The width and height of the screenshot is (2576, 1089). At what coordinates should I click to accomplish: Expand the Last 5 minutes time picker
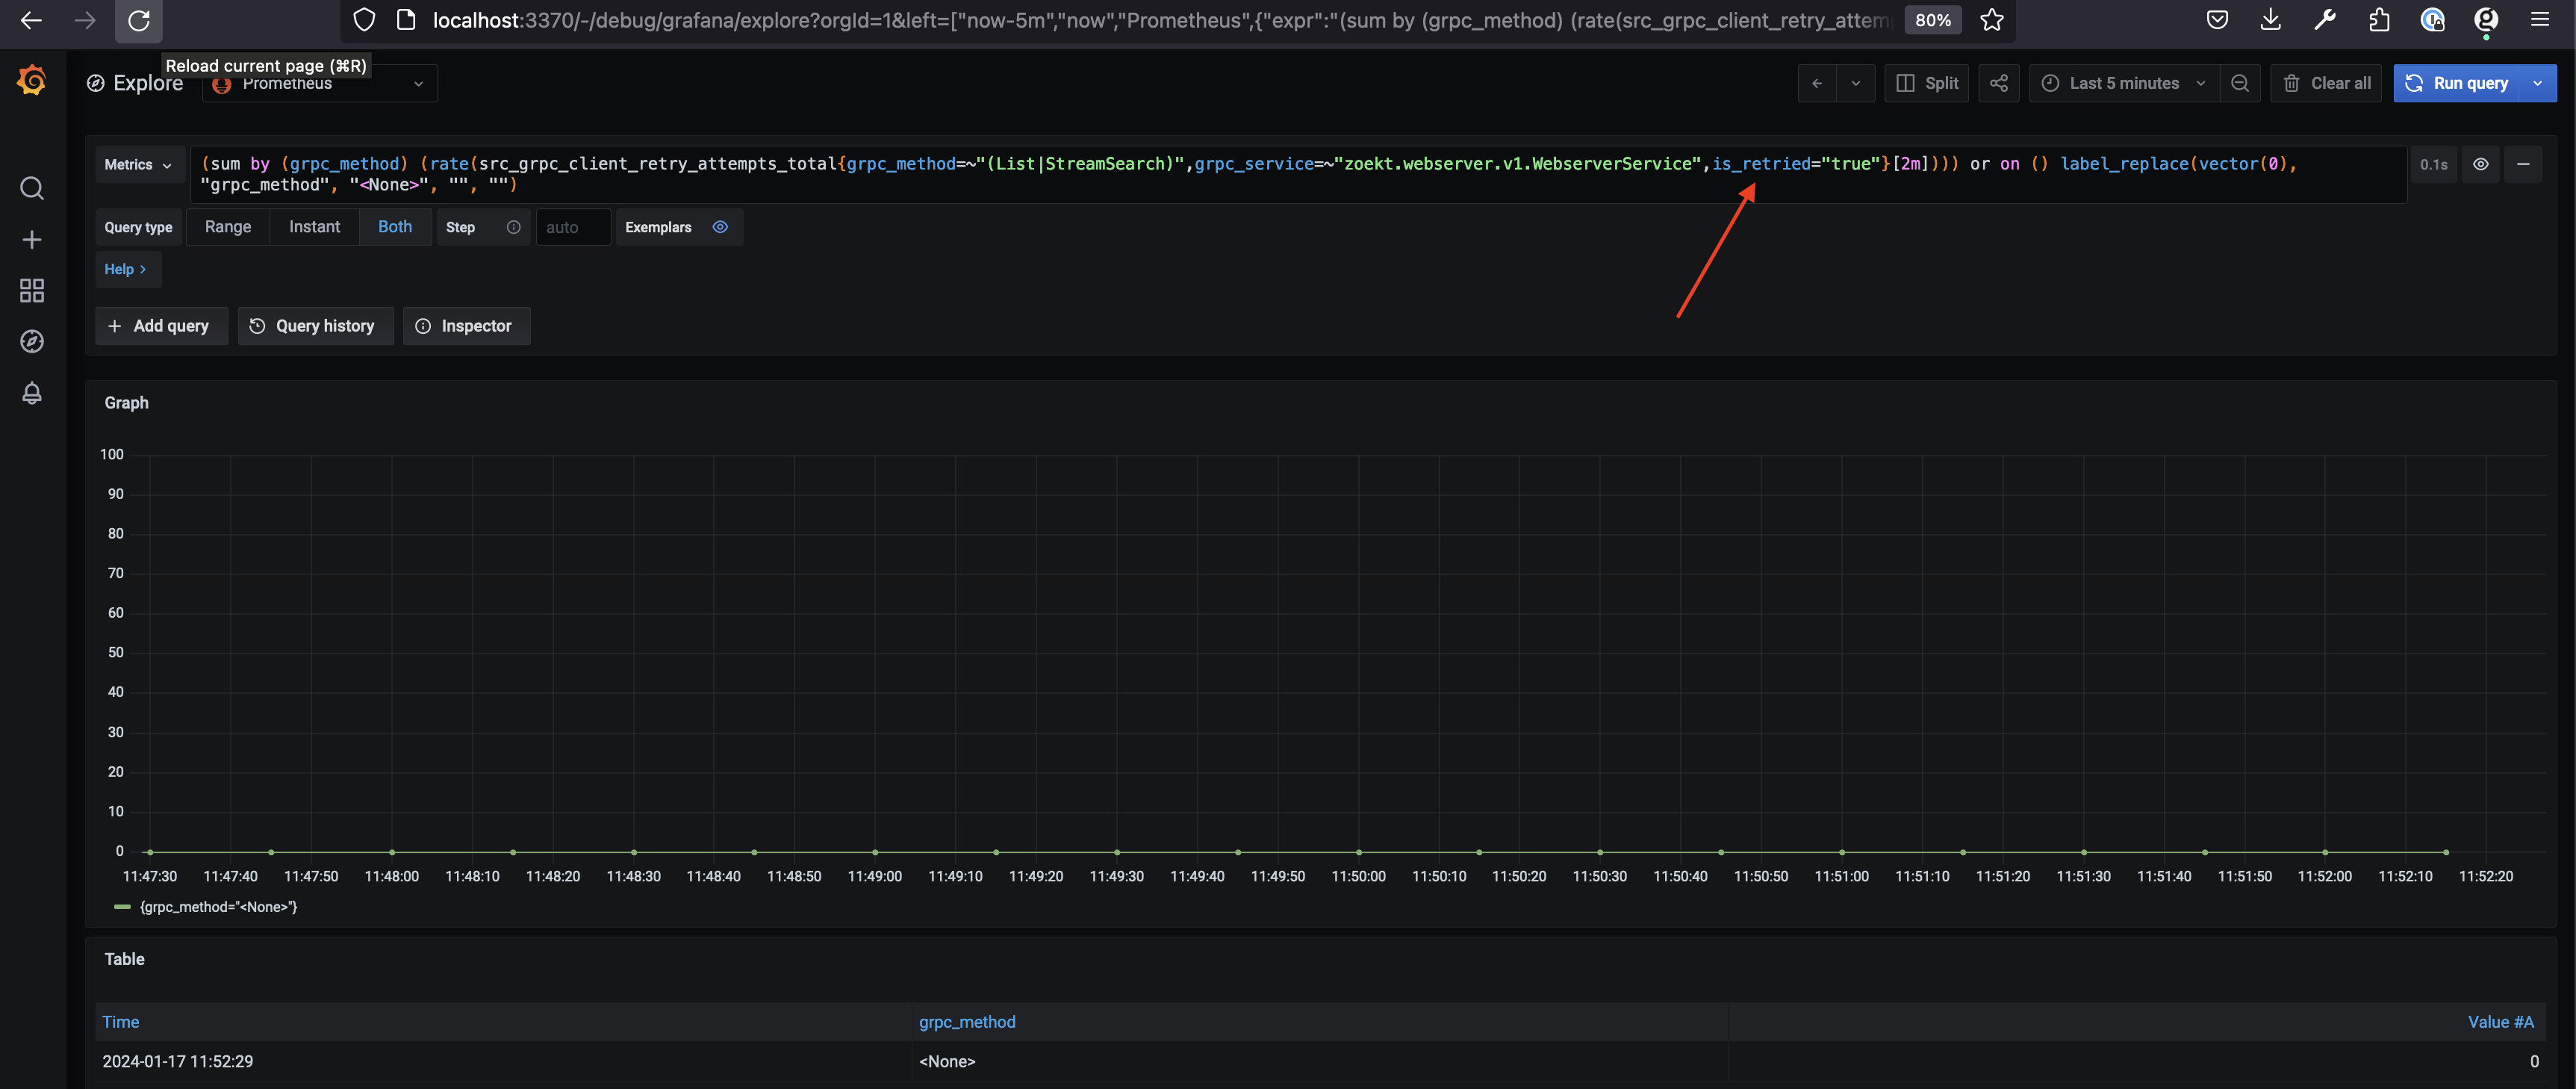[2123, 83]
